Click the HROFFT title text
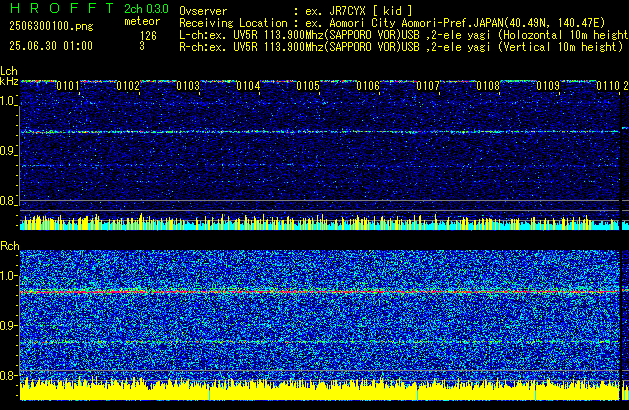 click(62, 8)
